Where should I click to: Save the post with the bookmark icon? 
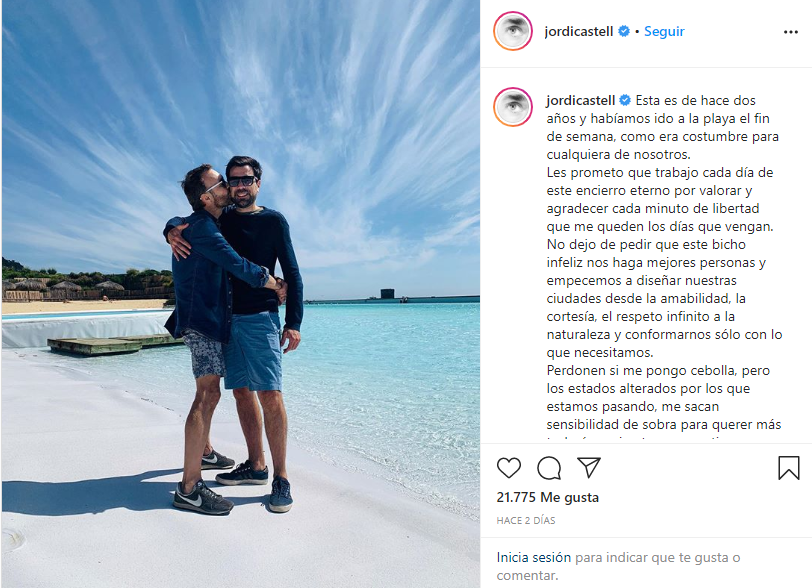pos(789,468)
